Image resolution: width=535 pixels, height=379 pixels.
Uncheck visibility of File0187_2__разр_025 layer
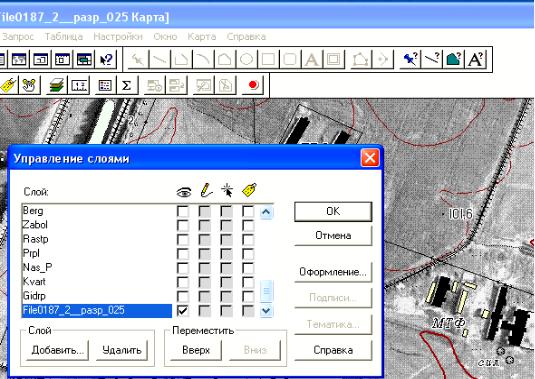[x=183, y=311]
